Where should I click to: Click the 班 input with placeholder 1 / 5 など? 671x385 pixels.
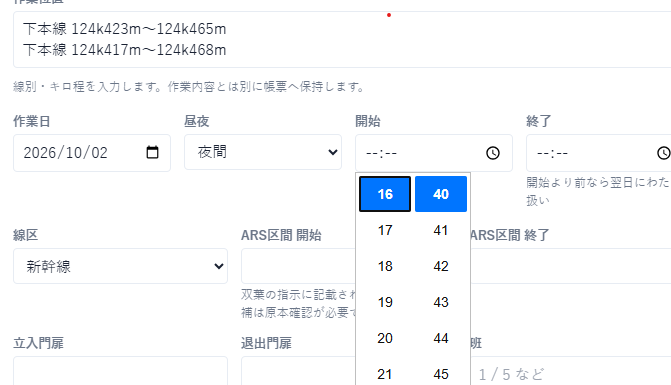tap(570, 371)
